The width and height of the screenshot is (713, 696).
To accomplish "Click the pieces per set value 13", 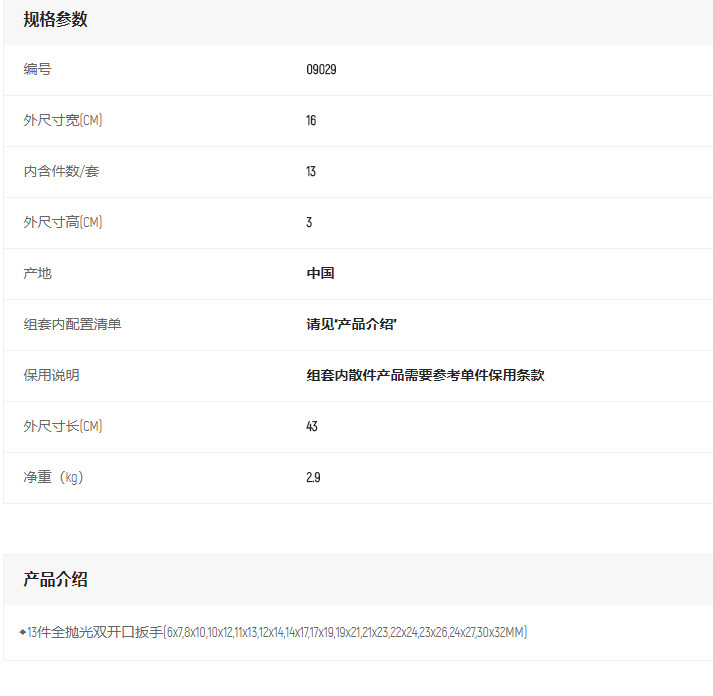I will pos(311,172).
